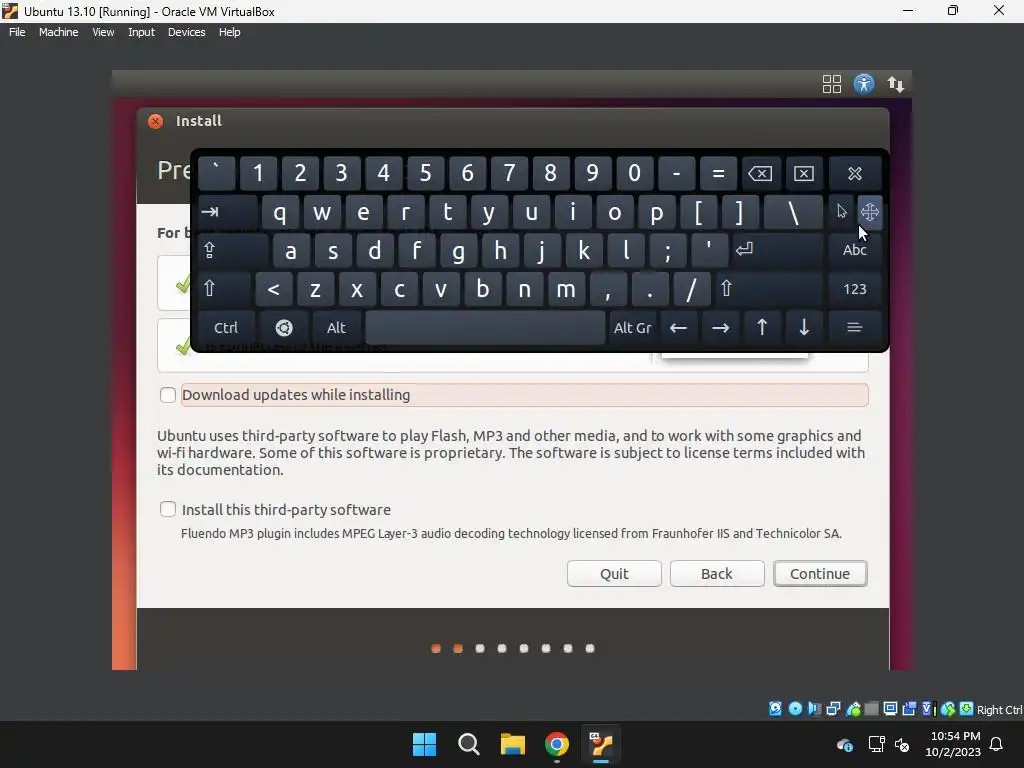Select the pointer click-helper key on the keyboard
This screenshot has height=768, width=1024.
[x=842, y=212]
